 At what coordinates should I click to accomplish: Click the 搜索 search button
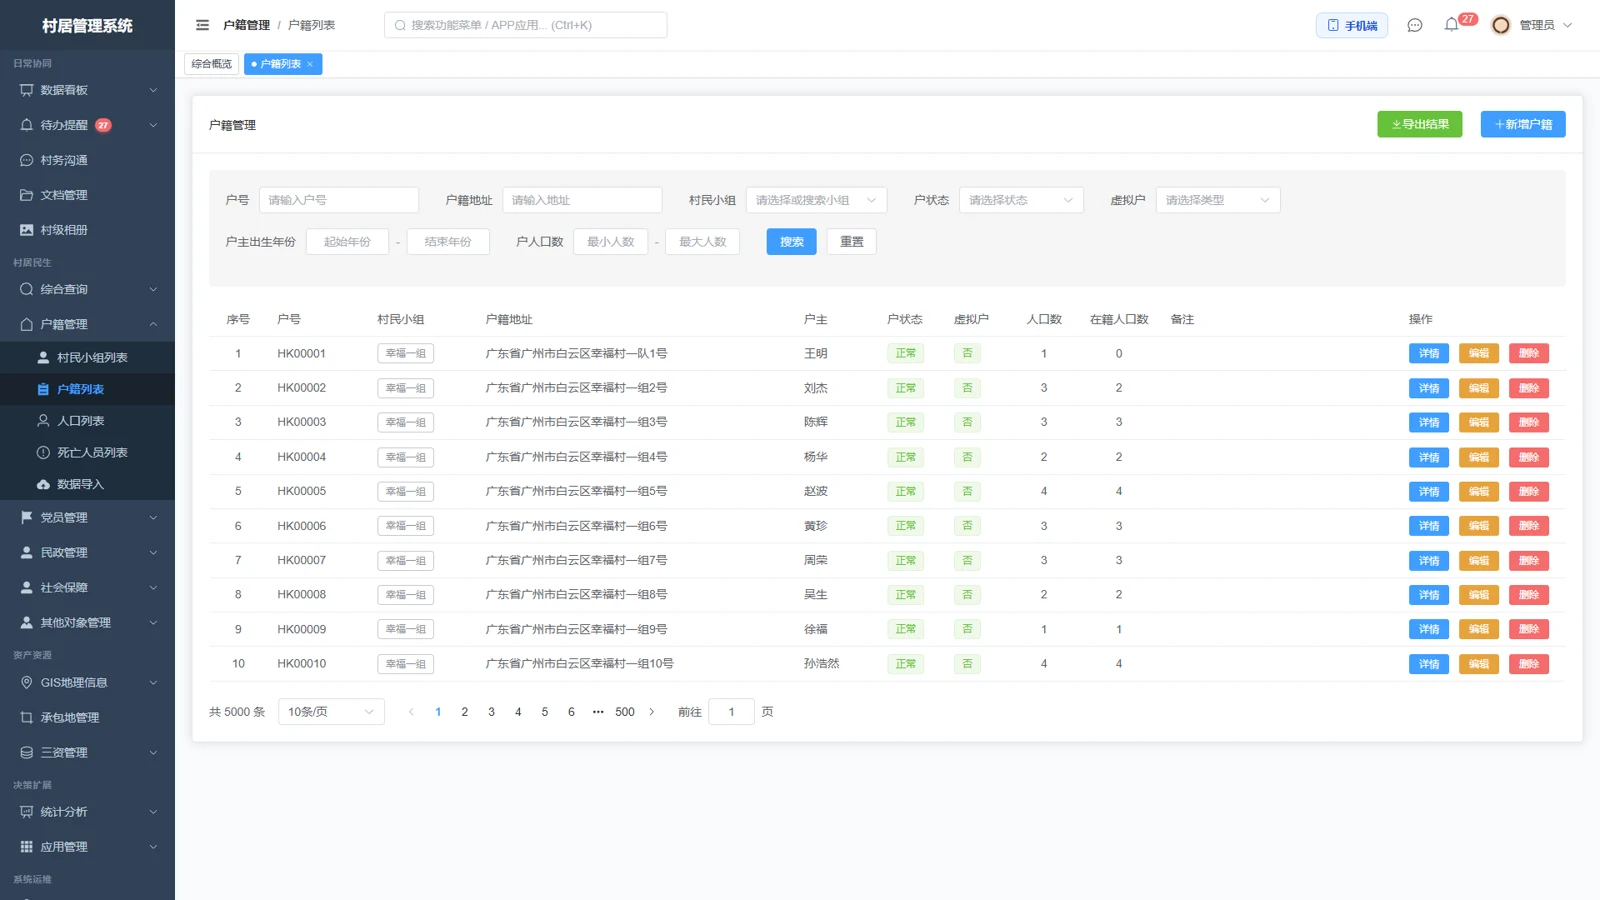coord(792,242)
